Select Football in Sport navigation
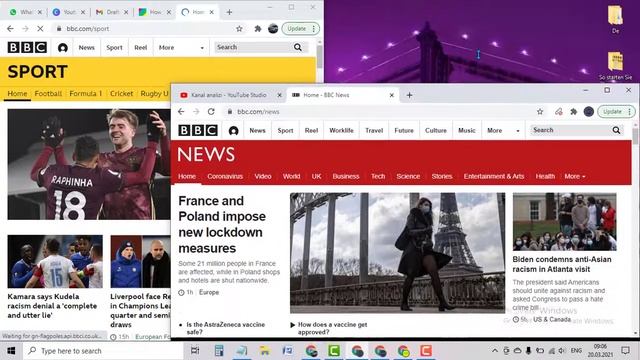This screenshot has width=640, height=360. coord(48,93)
